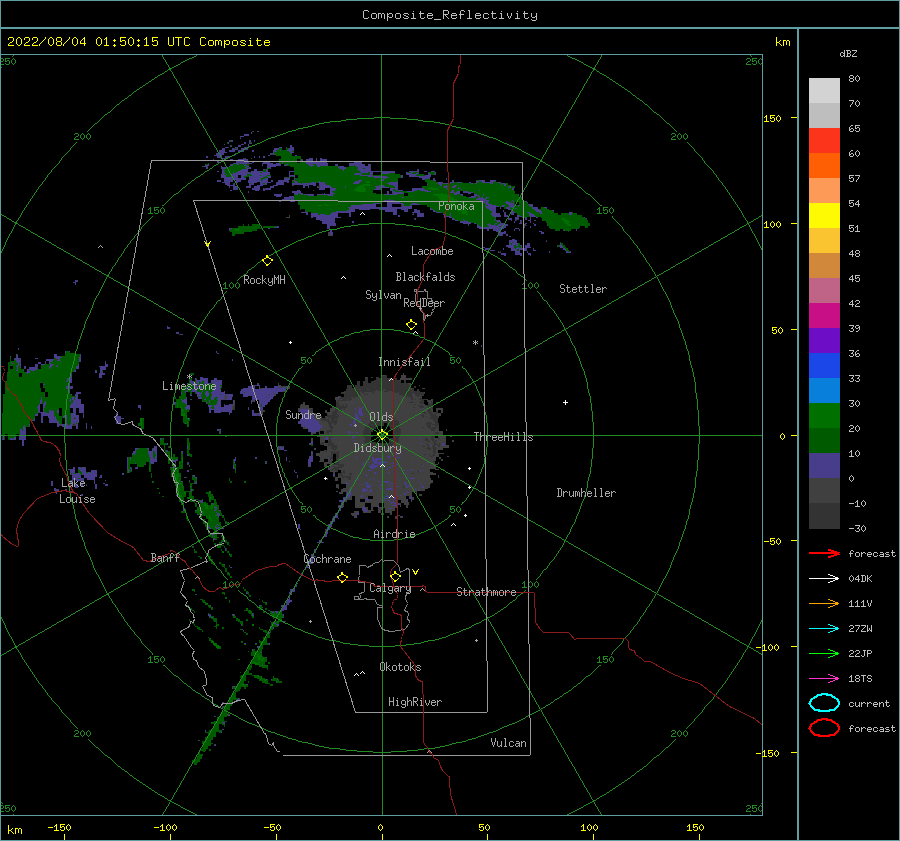Click the red forecast arrow in legend
This screenshot has width=900, height=841.
[824, 553]
